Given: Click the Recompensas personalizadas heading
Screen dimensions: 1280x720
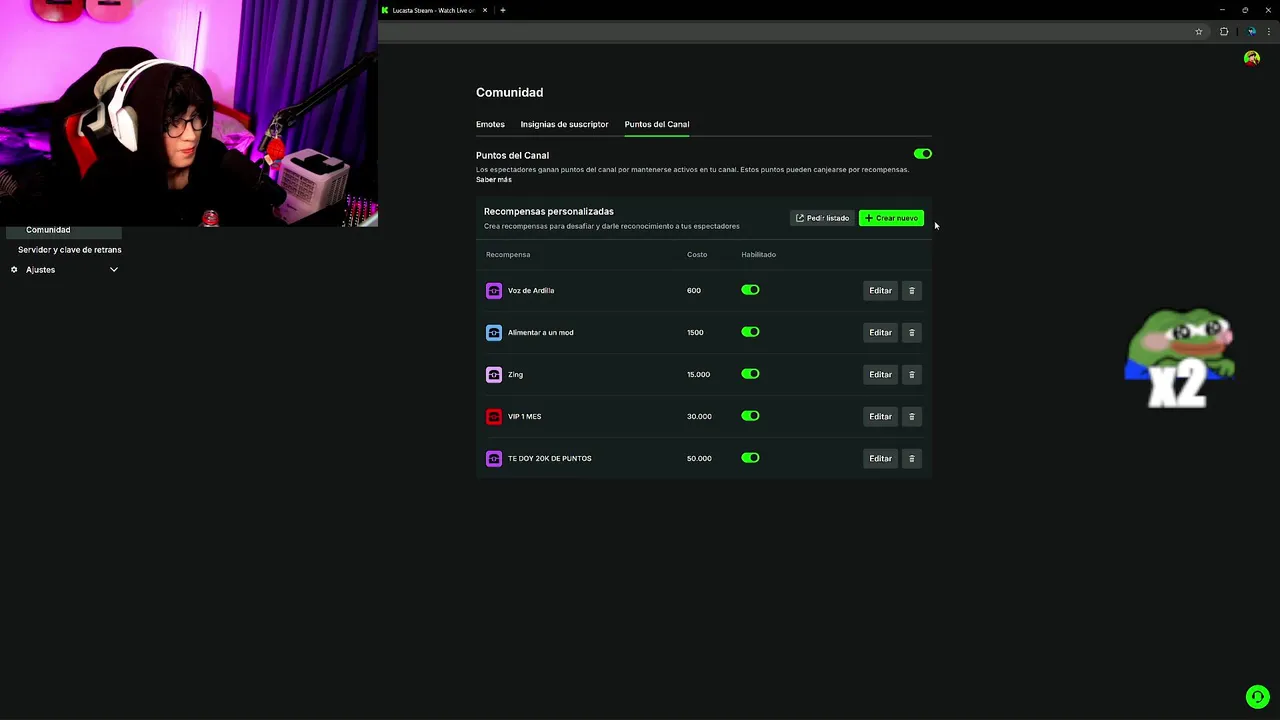Looking at the screenshot, I should (x=549, y=212).
